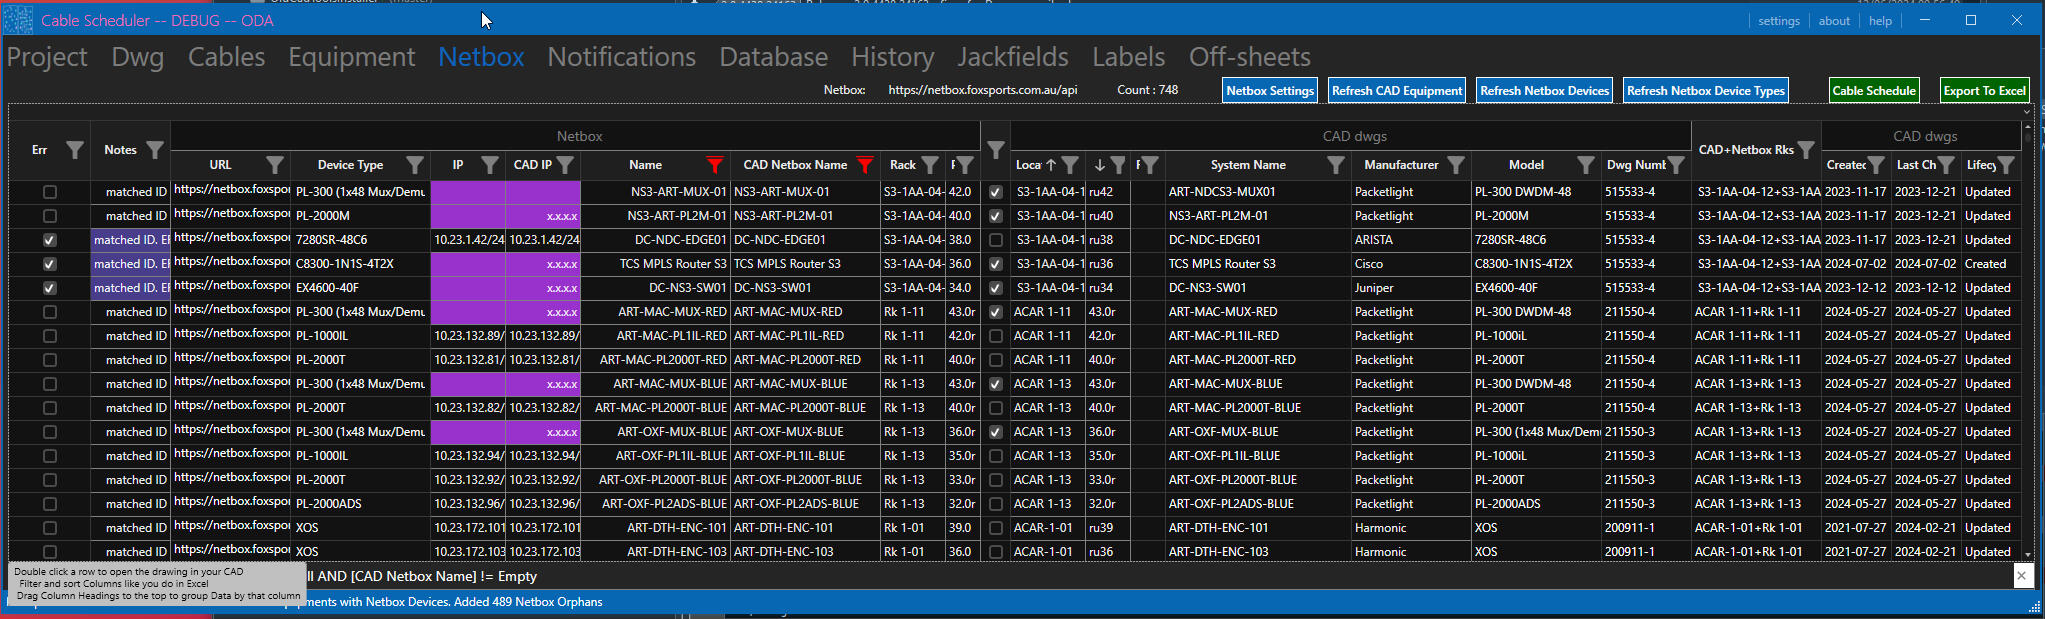This screenshot has width=2045, height=619.
Task: Open the CAD+Netbox Rks filter dropdown
Action: 1806,150
